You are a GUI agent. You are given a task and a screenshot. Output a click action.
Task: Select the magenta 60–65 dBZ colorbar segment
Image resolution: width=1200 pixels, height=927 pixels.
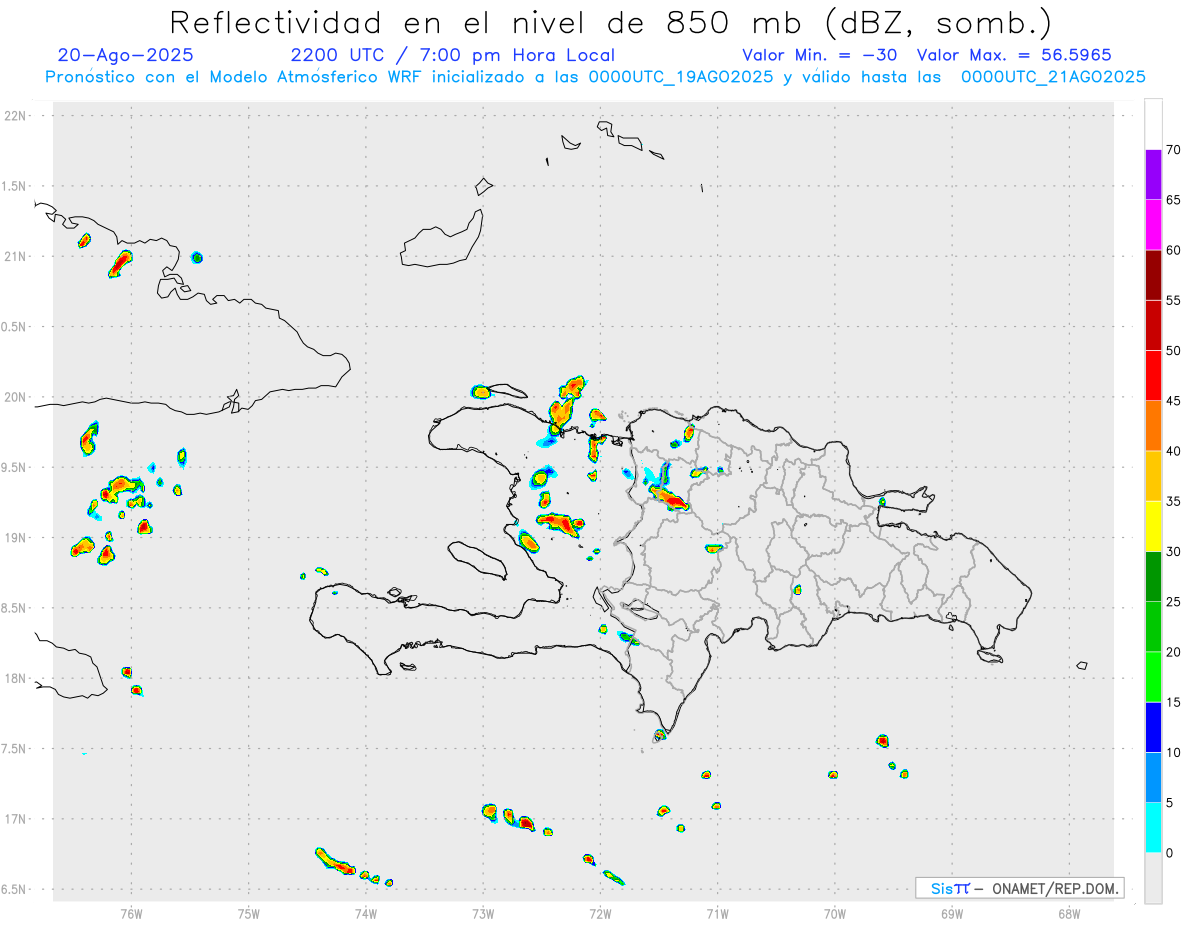pos(1153,225)
